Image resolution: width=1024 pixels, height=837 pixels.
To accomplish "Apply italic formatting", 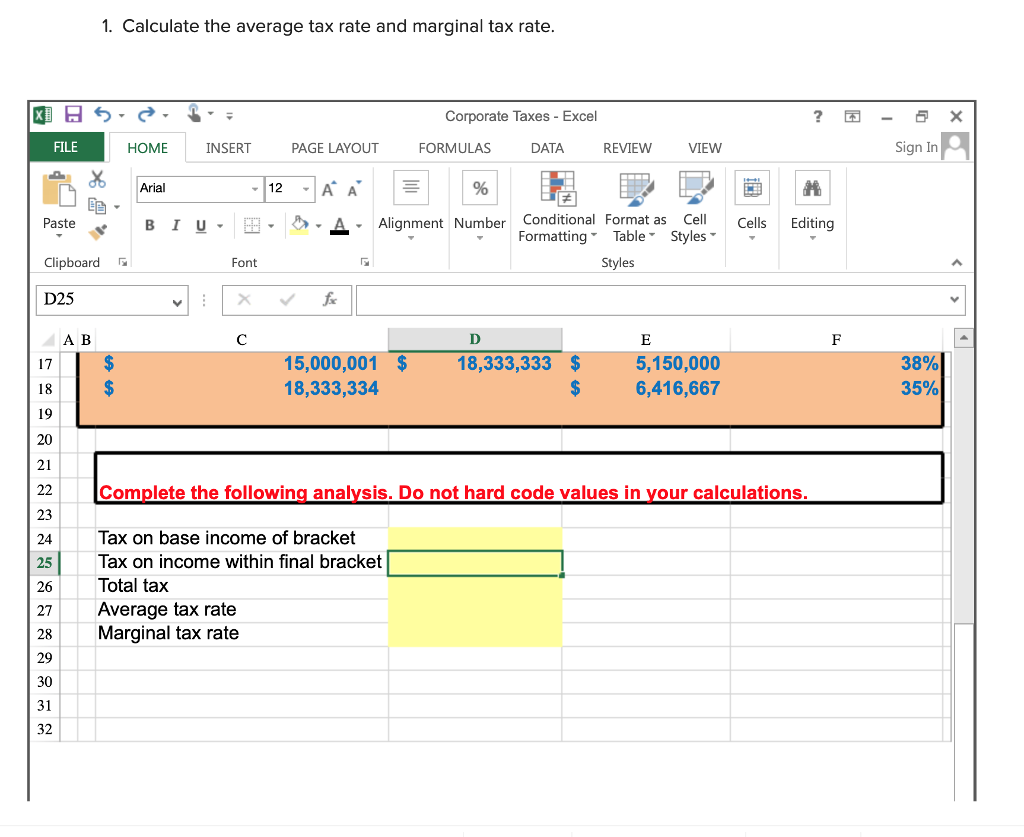I will 175,224.
